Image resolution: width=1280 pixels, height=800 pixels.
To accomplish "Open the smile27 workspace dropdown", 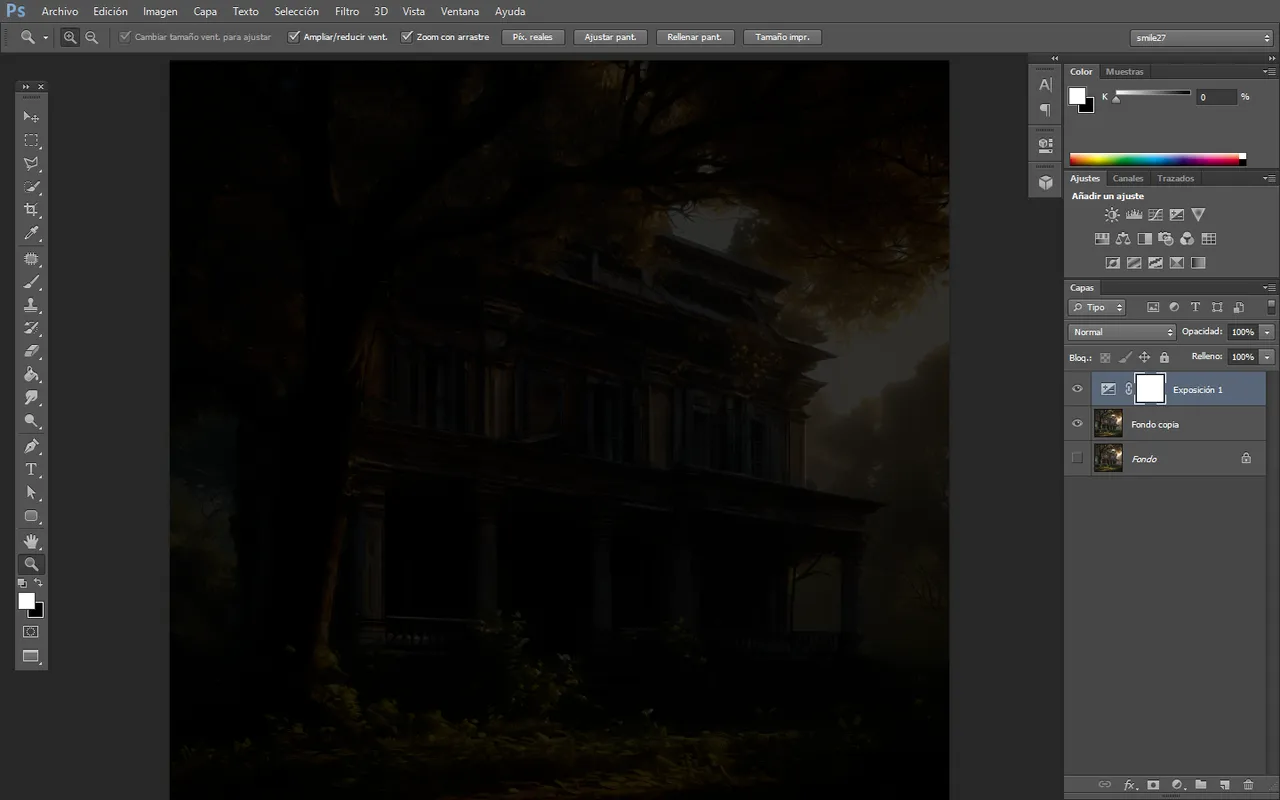I will pos(1201,37).
